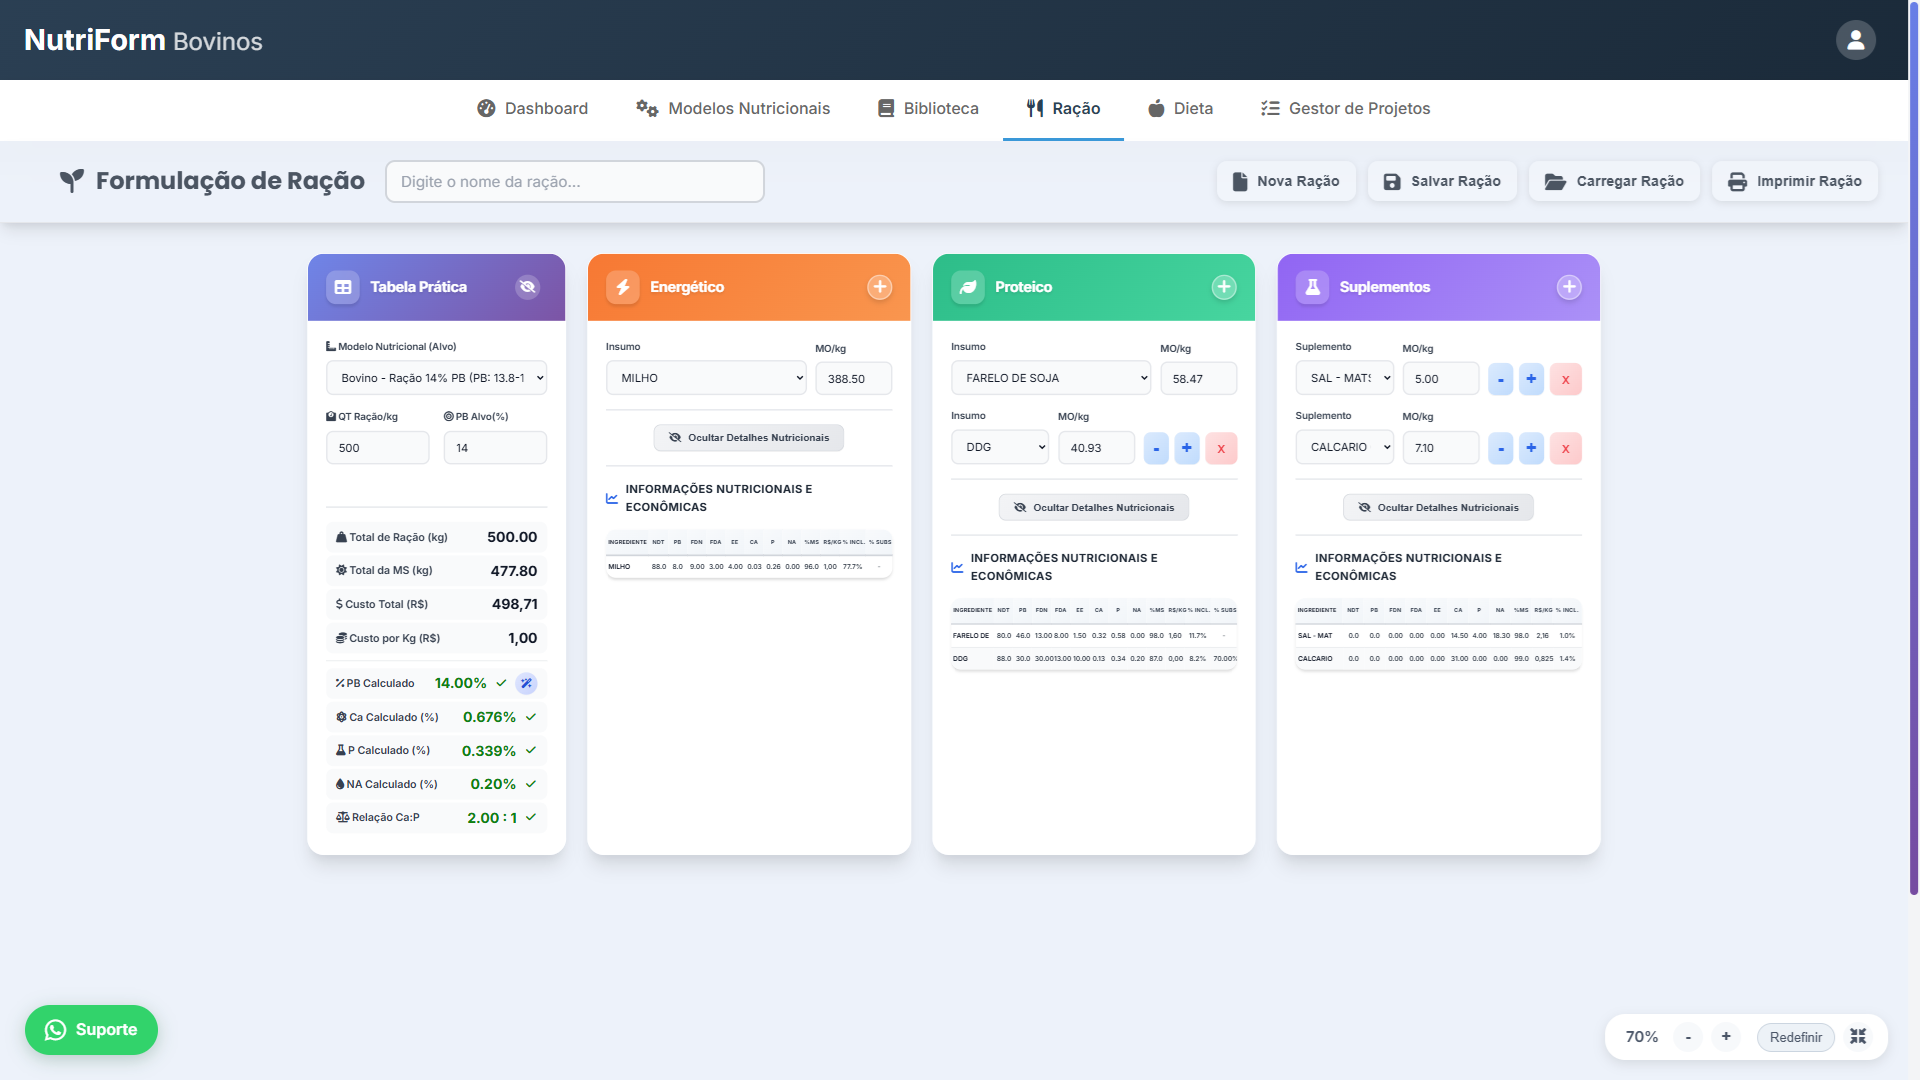Viewport: 1920px width, 1080px height.
Task: Add a new Suplementos item with plus
Action: [x=1569, y=287]
